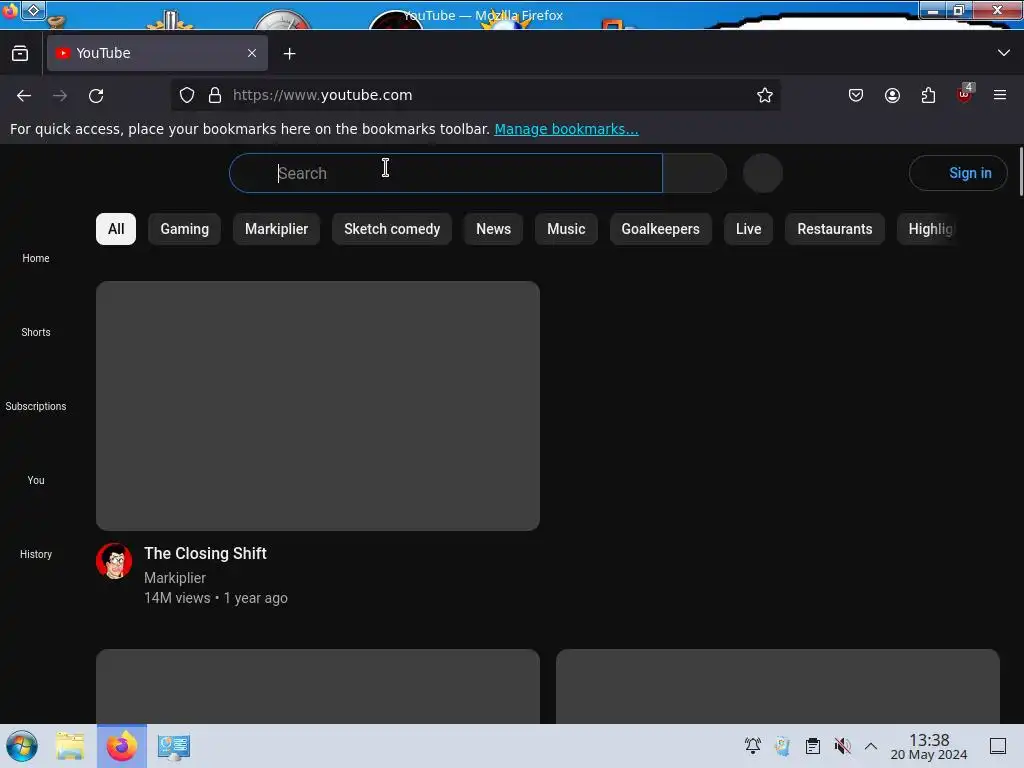Viewport: 1024px width, 768px height.
Task: Open tracking protection shield icon
Action: (x=187, y=95)
